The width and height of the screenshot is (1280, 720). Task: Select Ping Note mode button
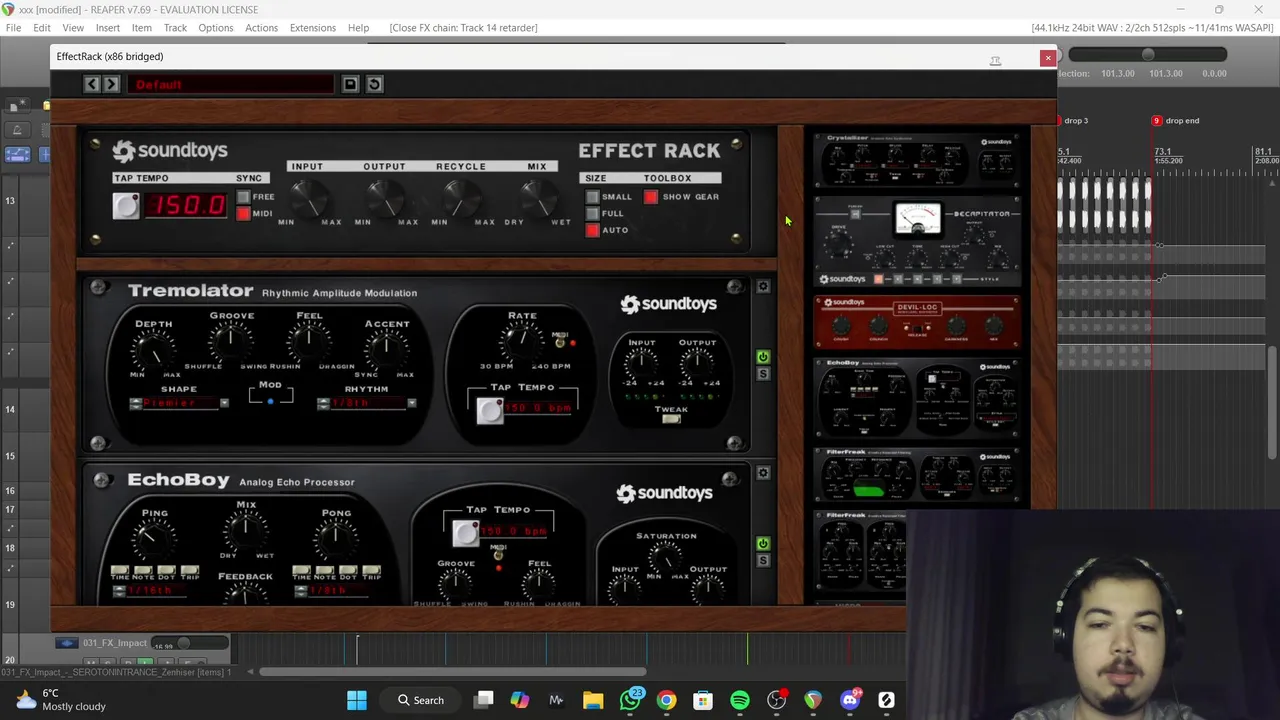143,569
